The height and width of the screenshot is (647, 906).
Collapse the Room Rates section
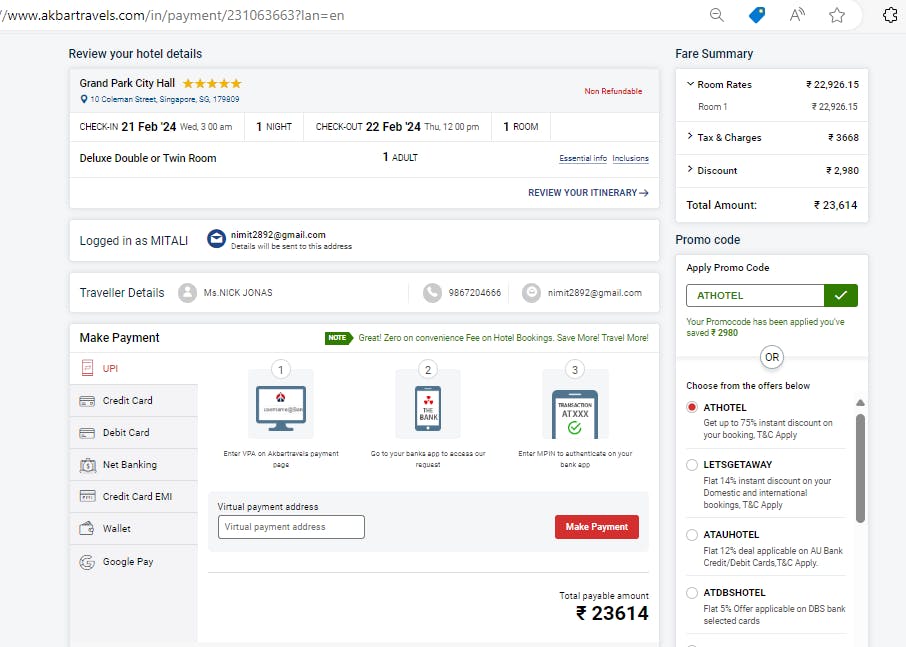(690, 84)
